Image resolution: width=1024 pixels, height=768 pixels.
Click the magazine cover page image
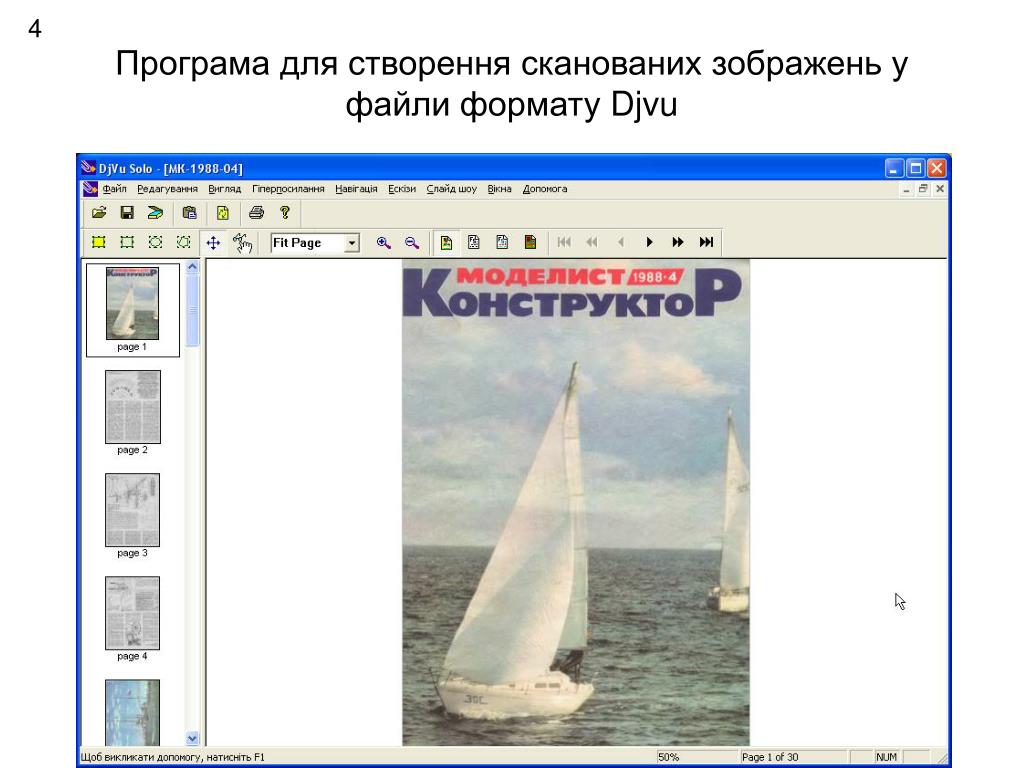[575, 502]
